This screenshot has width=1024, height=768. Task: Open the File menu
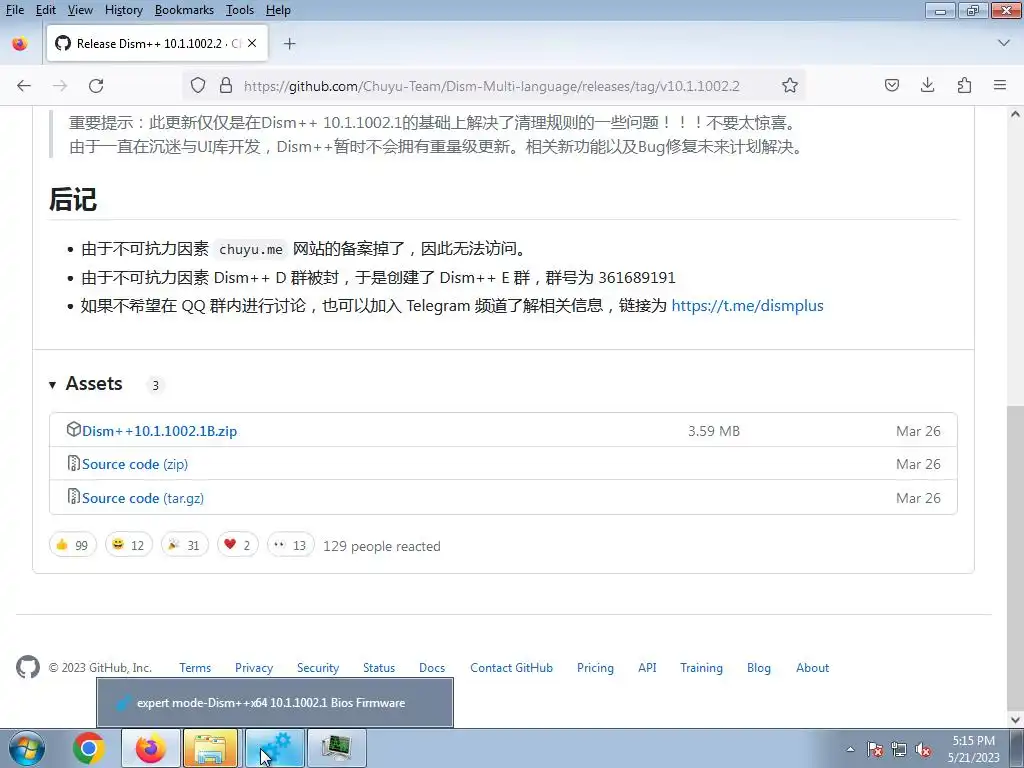[x=14, y=10]
